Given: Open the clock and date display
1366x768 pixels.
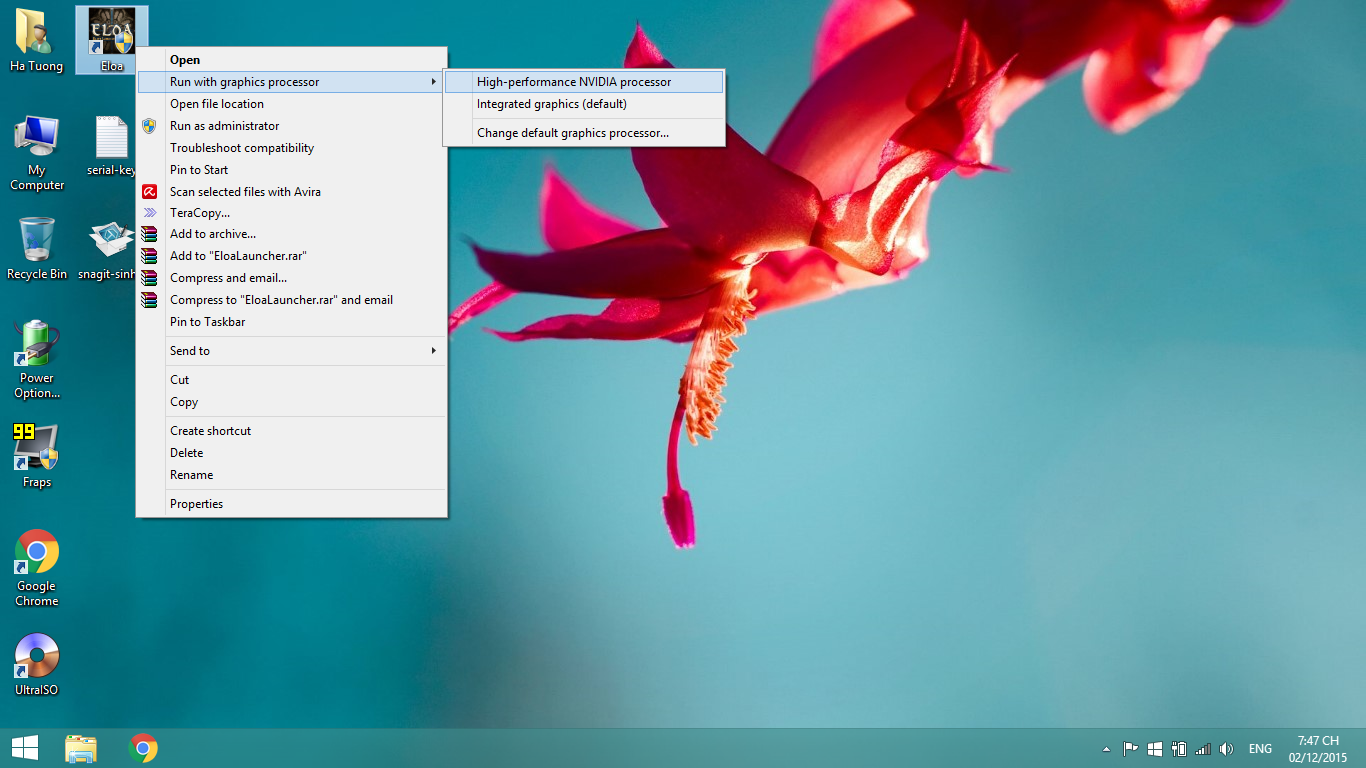Looking at the screenshot, I should tap(1318, 748).
